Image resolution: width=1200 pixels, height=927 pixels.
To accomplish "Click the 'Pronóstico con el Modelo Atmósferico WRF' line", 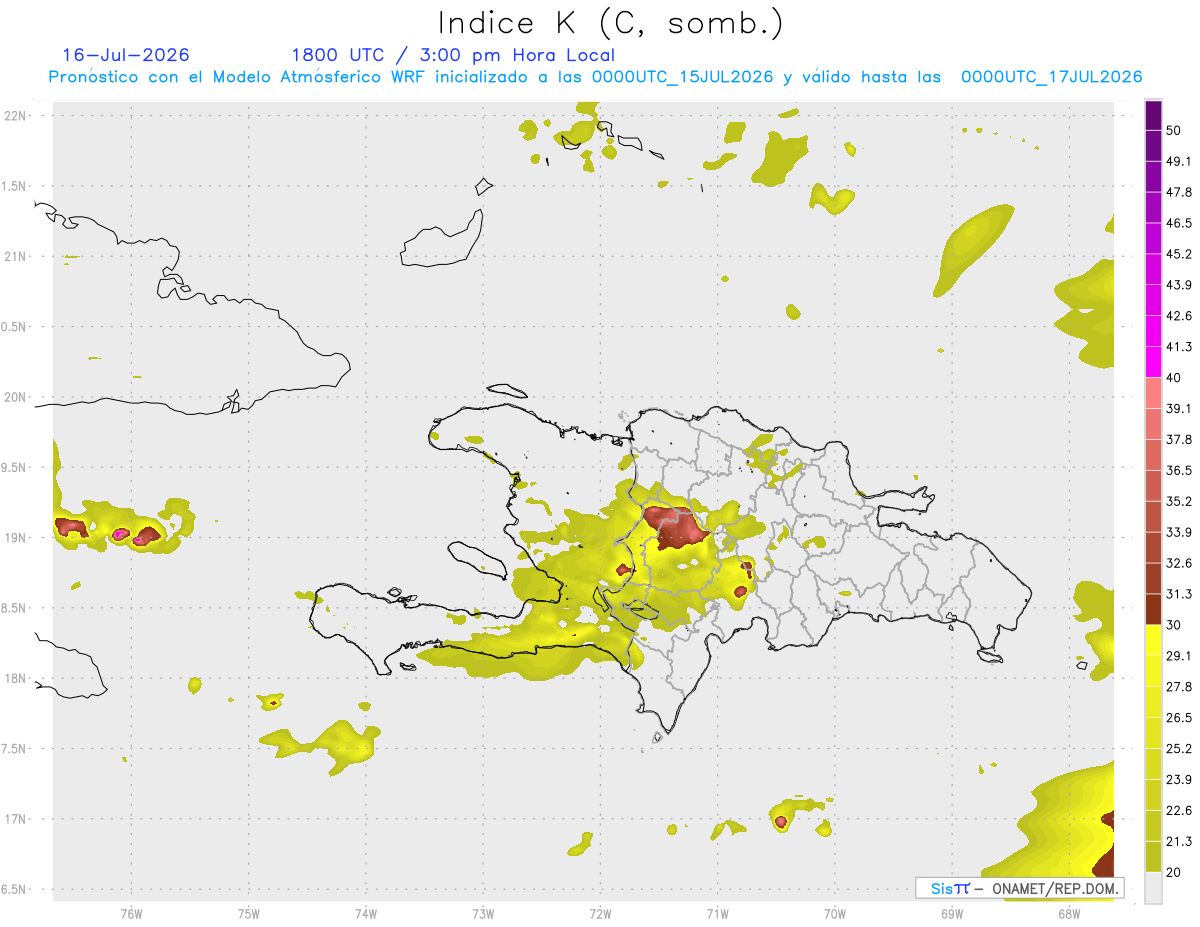I will [x=595, y=77].
